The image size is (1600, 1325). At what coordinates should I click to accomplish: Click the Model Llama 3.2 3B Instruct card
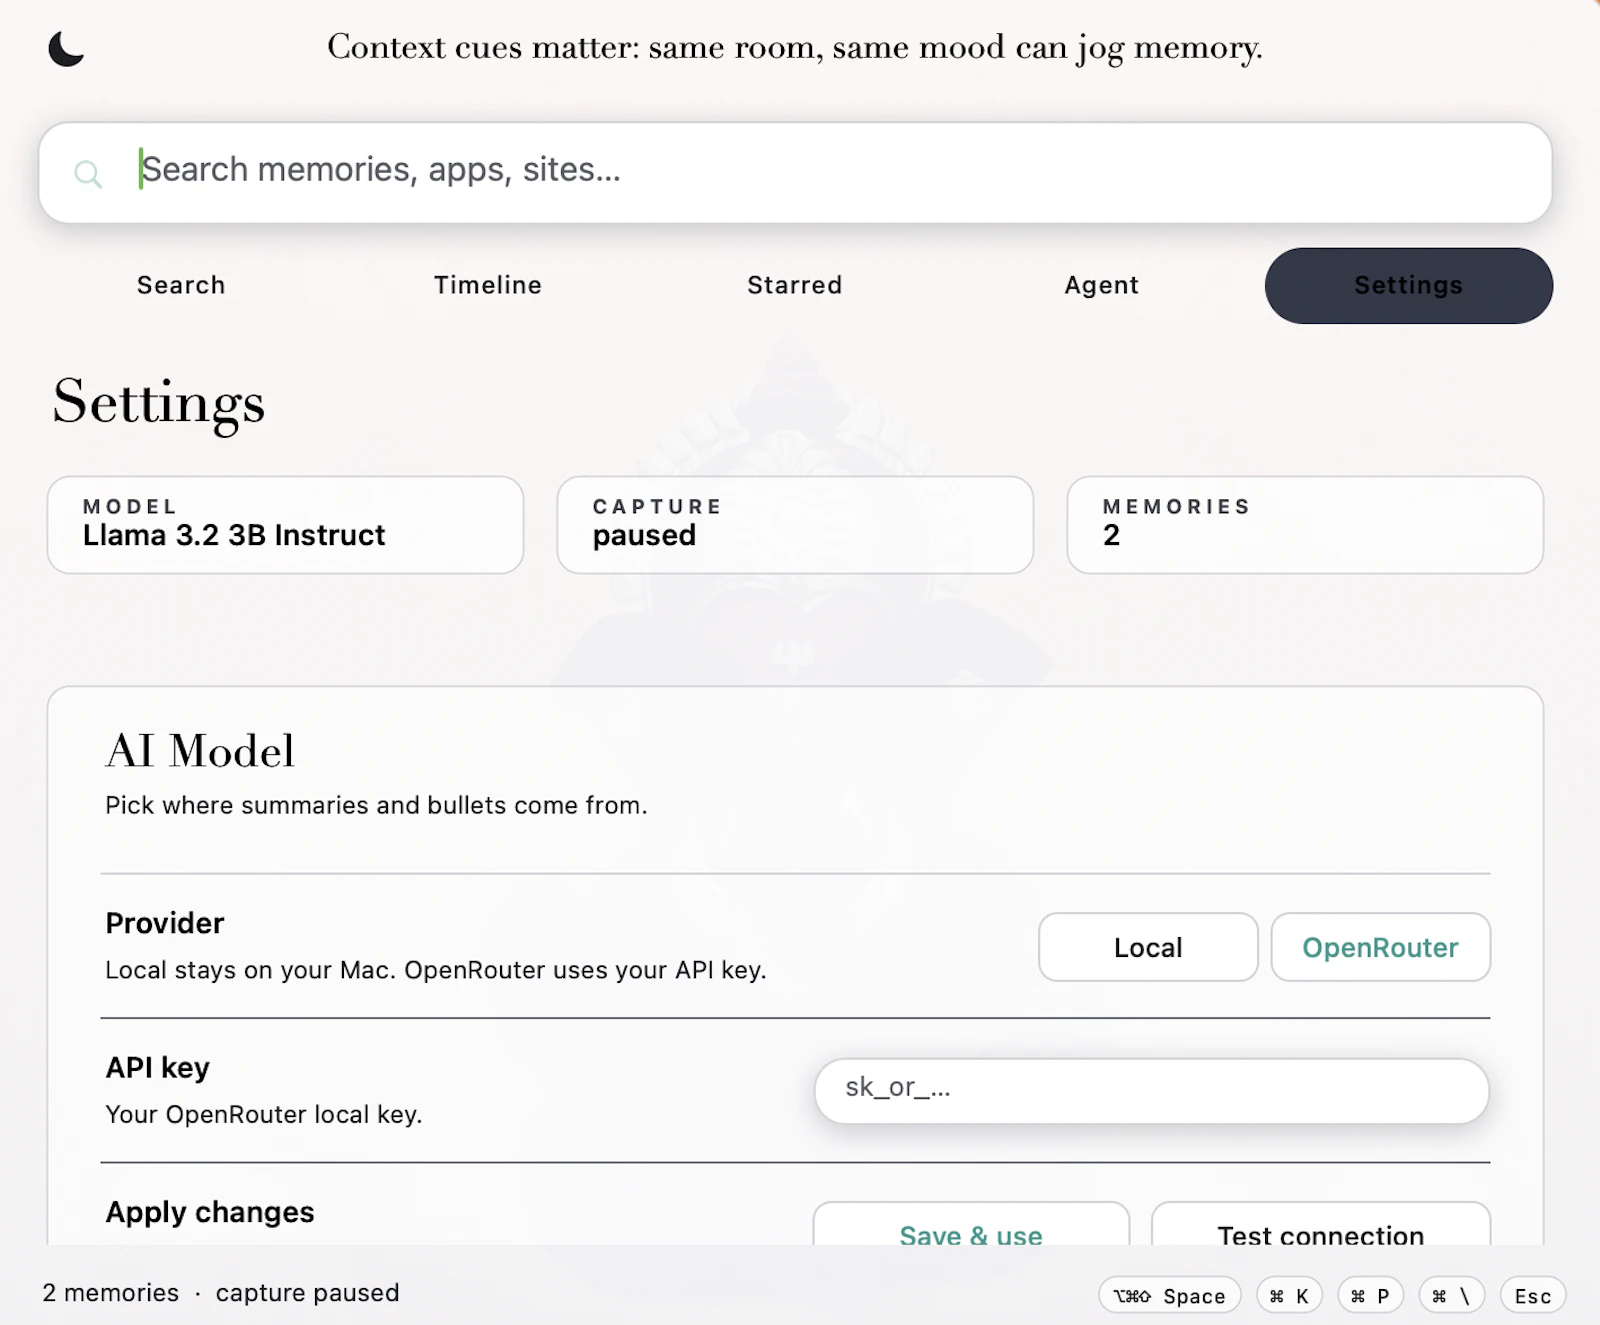pyautogui.click(x=285, y=525)
